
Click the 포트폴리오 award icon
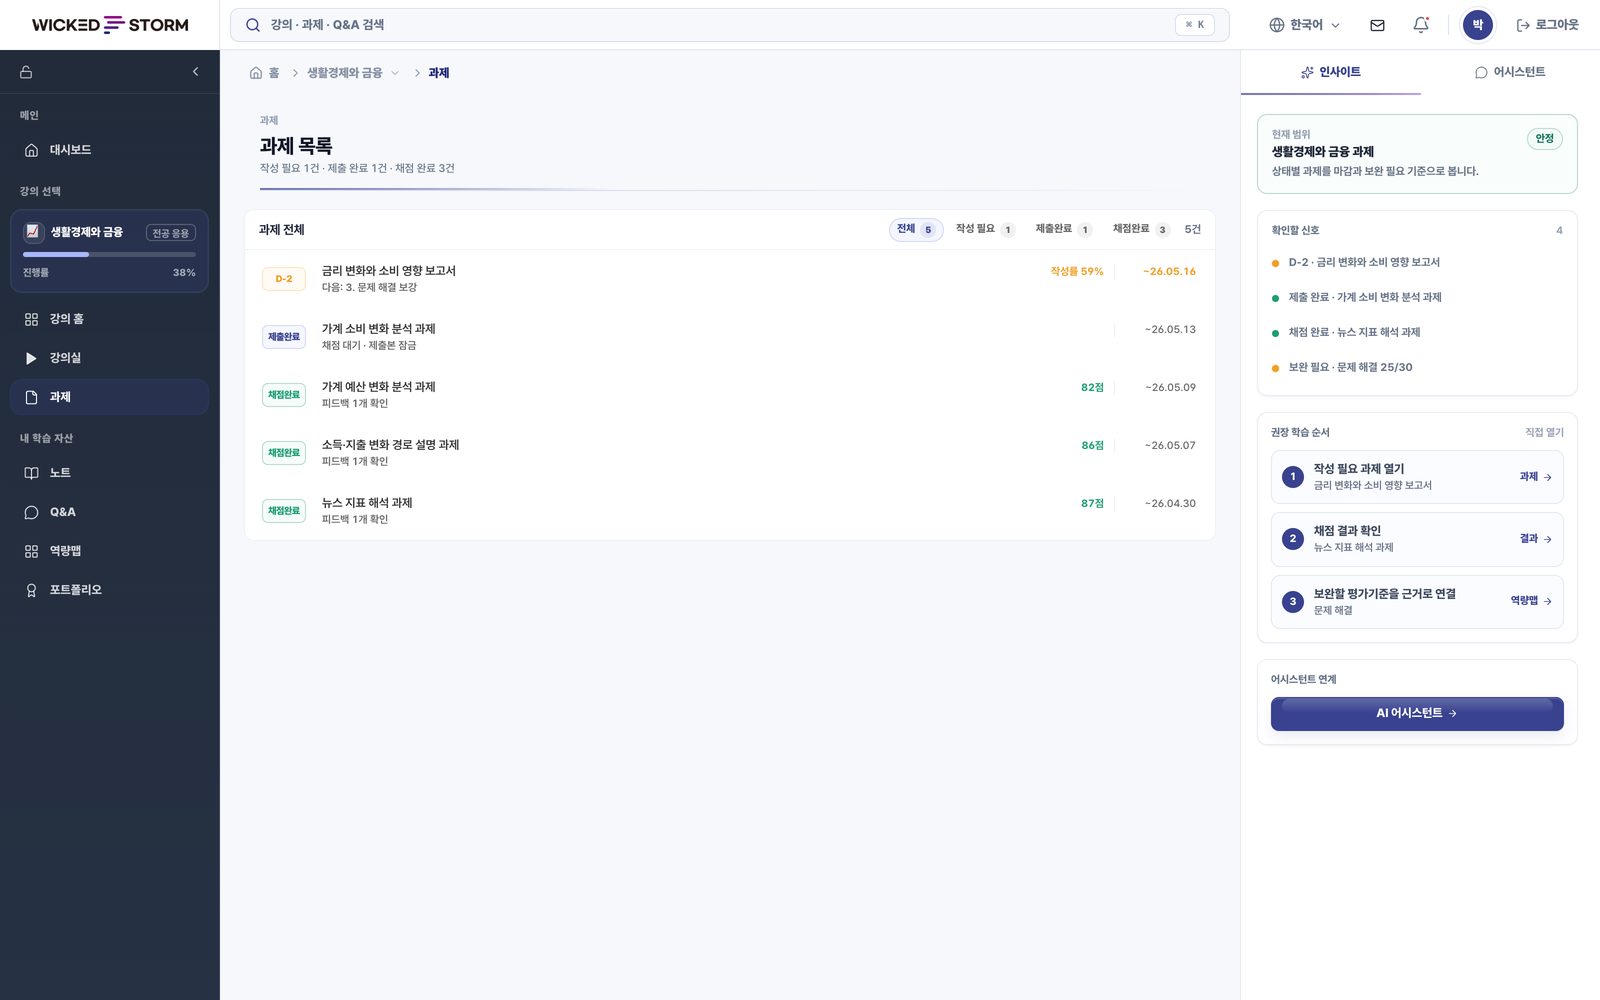pos(31,590)
